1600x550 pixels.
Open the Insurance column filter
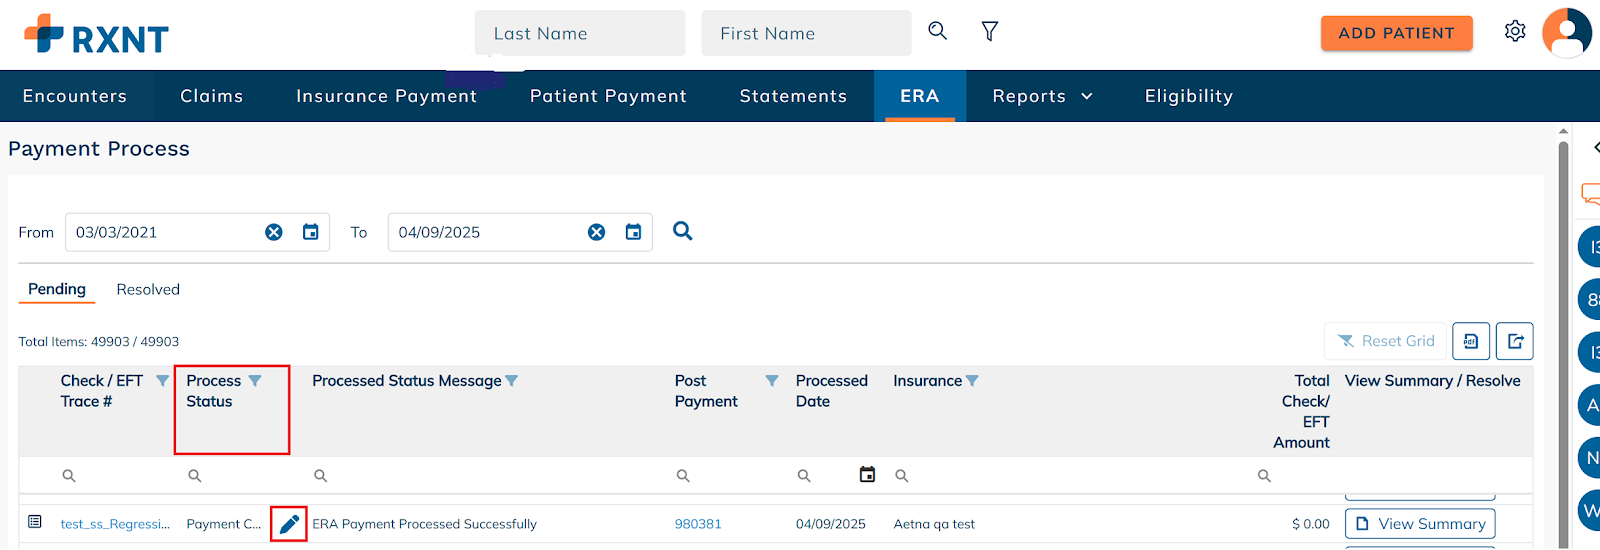pos(972,381)
